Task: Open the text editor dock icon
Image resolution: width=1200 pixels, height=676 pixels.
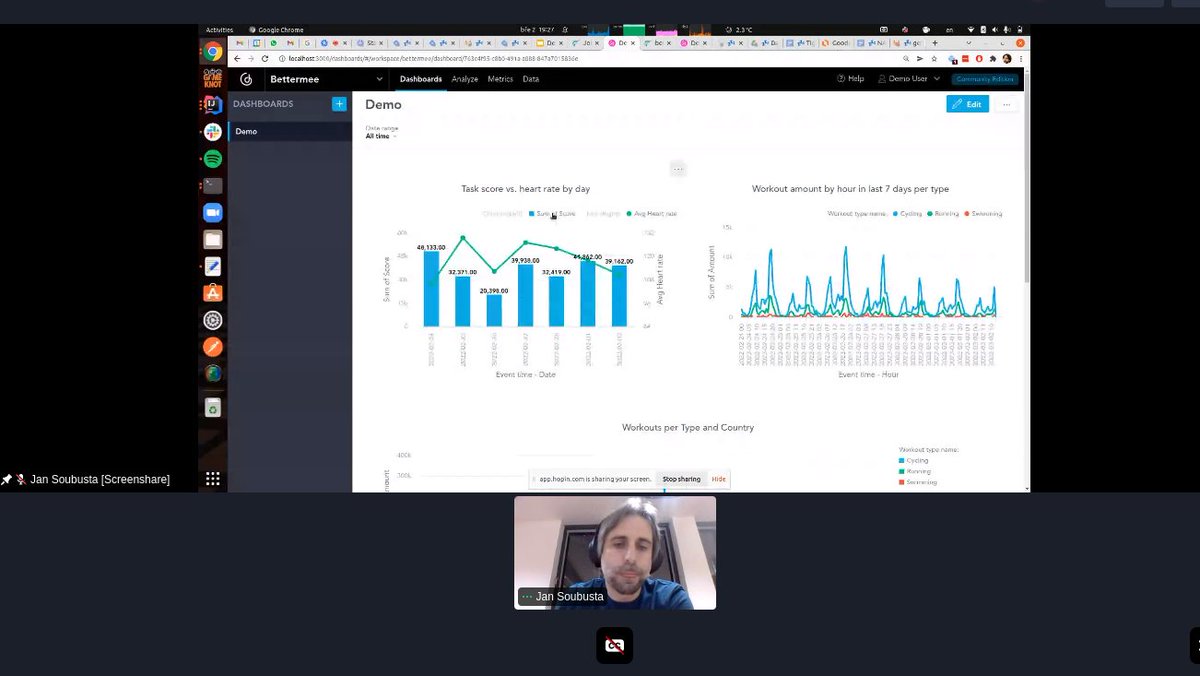Action: 212,266
